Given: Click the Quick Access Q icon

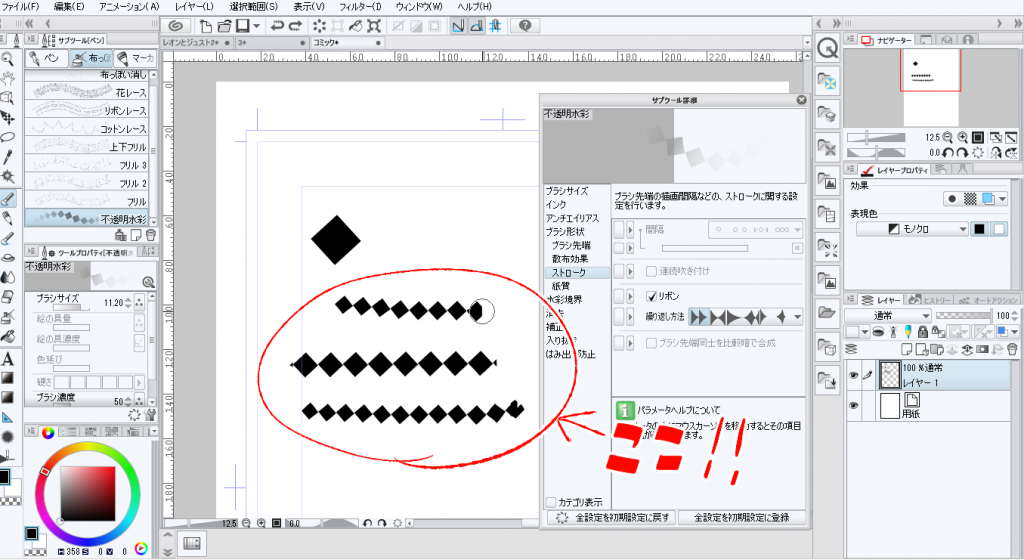Looking at the screenshot, I should [x=827, y=48].
